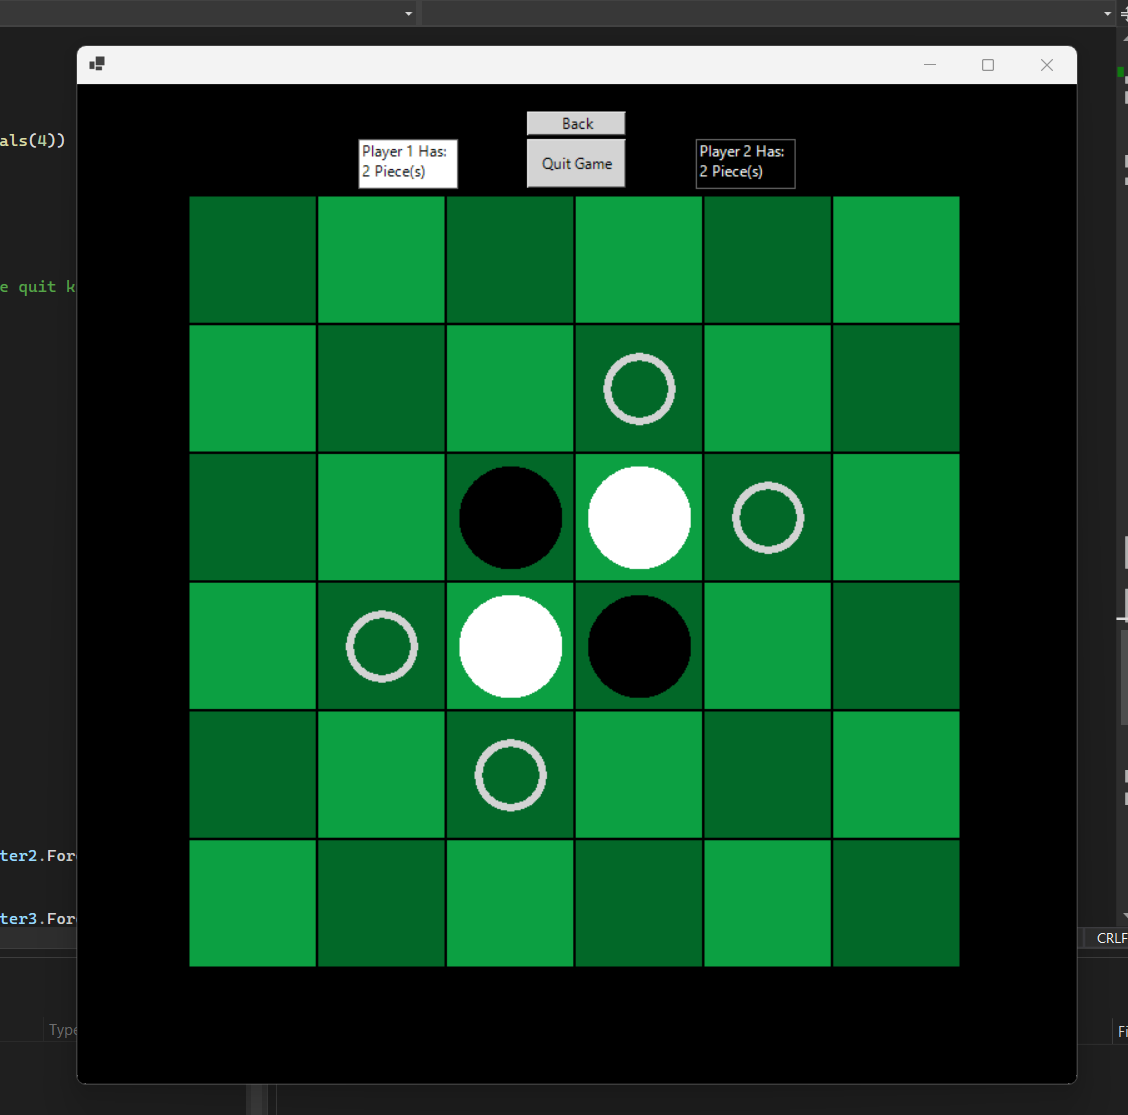
Task: Select the Player 2 piece count box
Action: 745,163
